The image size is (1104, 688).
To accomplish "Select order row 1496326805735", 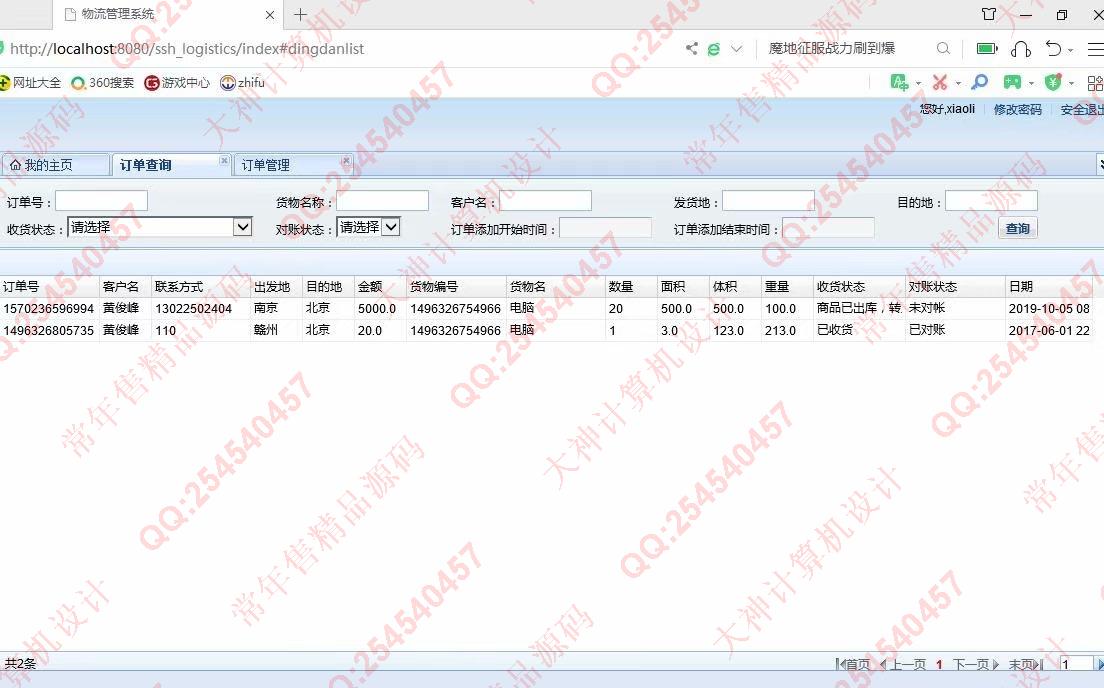I will 546,330.
